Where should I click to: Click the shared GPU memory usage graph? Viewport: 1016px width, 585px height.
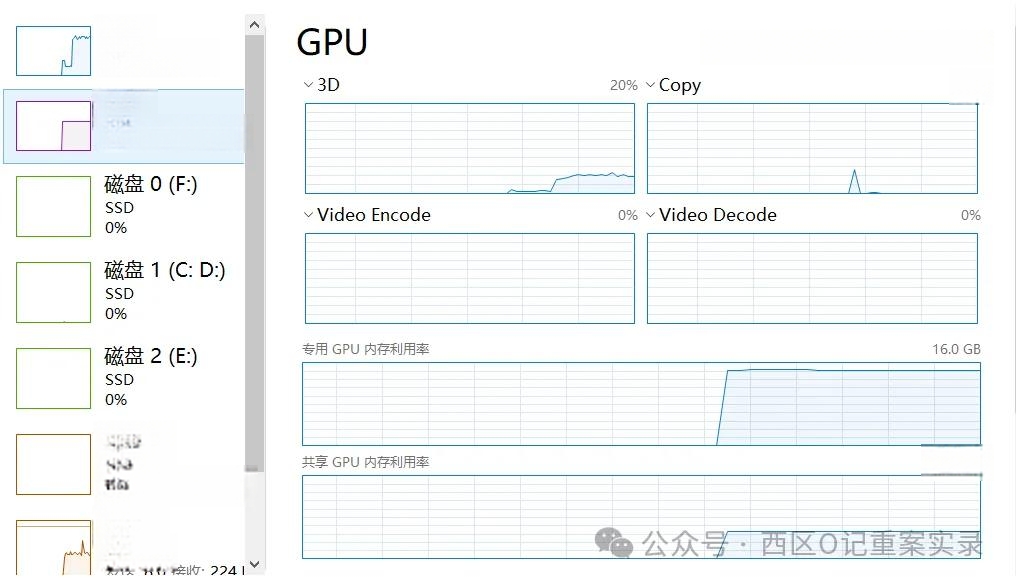(641, 517)
